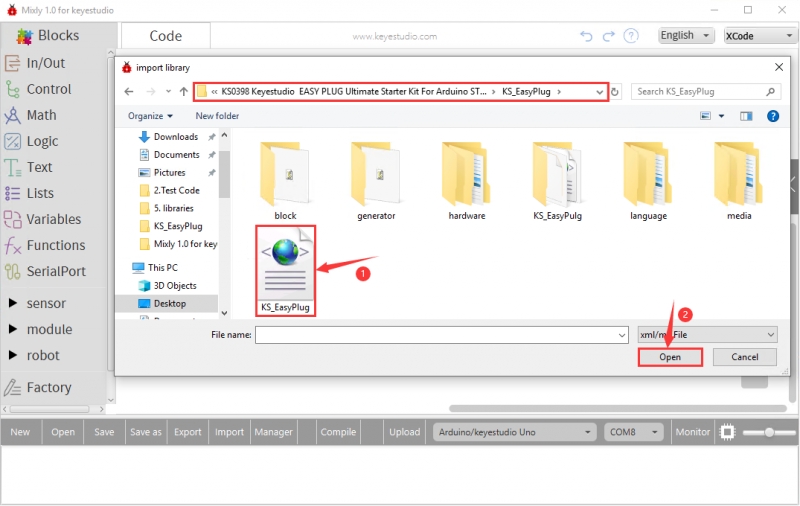Go up one folder level
The image size is (800, 506).
(x=184, y=92)
